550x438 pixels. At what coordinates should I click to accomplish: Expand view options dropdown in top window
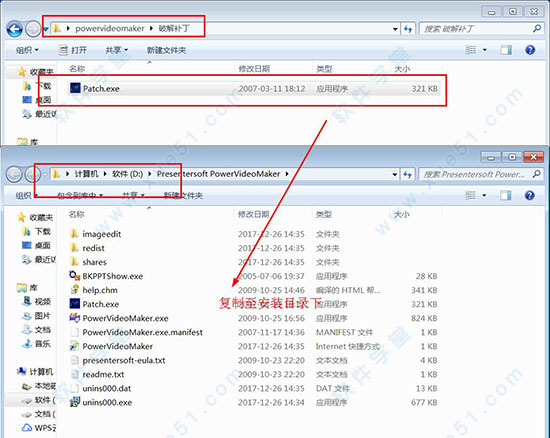point(484,50)
